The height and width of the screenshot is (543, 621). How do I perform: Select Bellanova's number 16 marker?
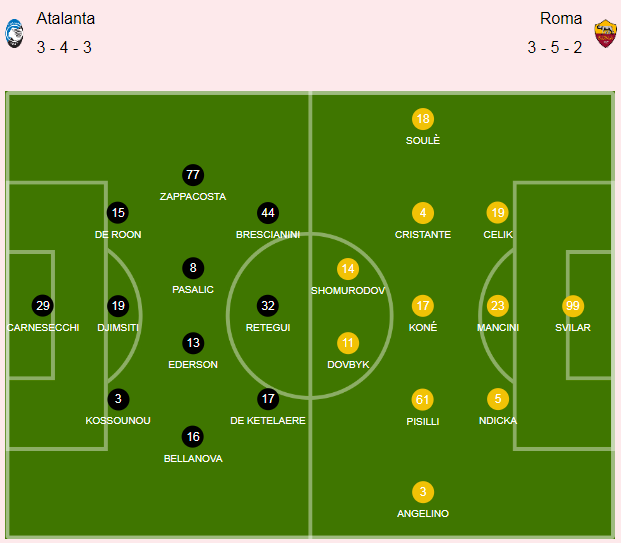coord(193,437)
